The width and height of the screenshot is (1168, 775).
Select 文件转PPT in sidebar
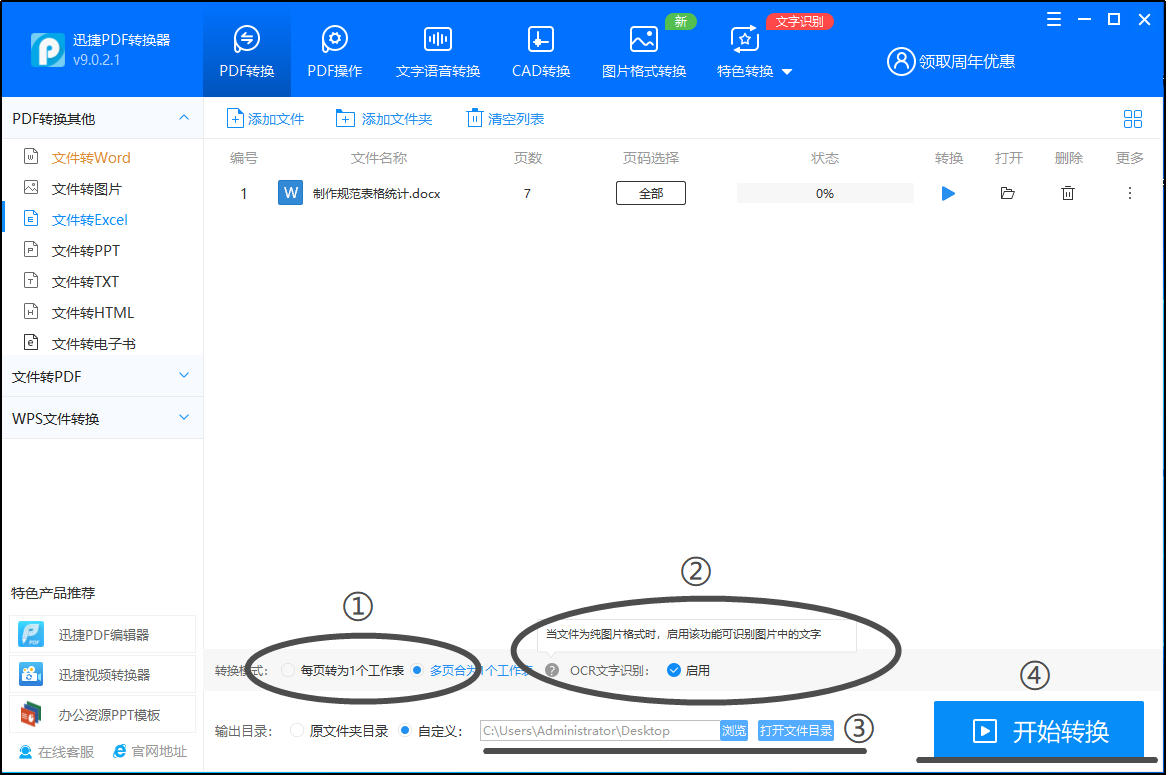tap(85, 250)
